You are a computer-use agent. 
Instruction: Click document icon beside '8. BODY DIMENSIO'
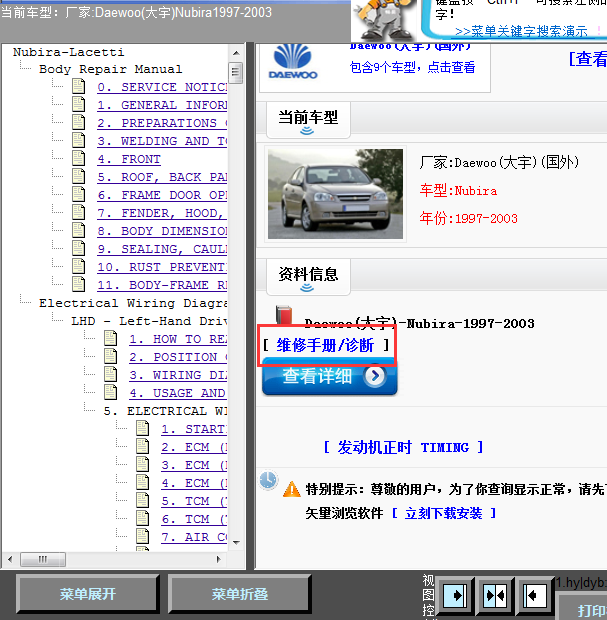[x=78, y=231]
